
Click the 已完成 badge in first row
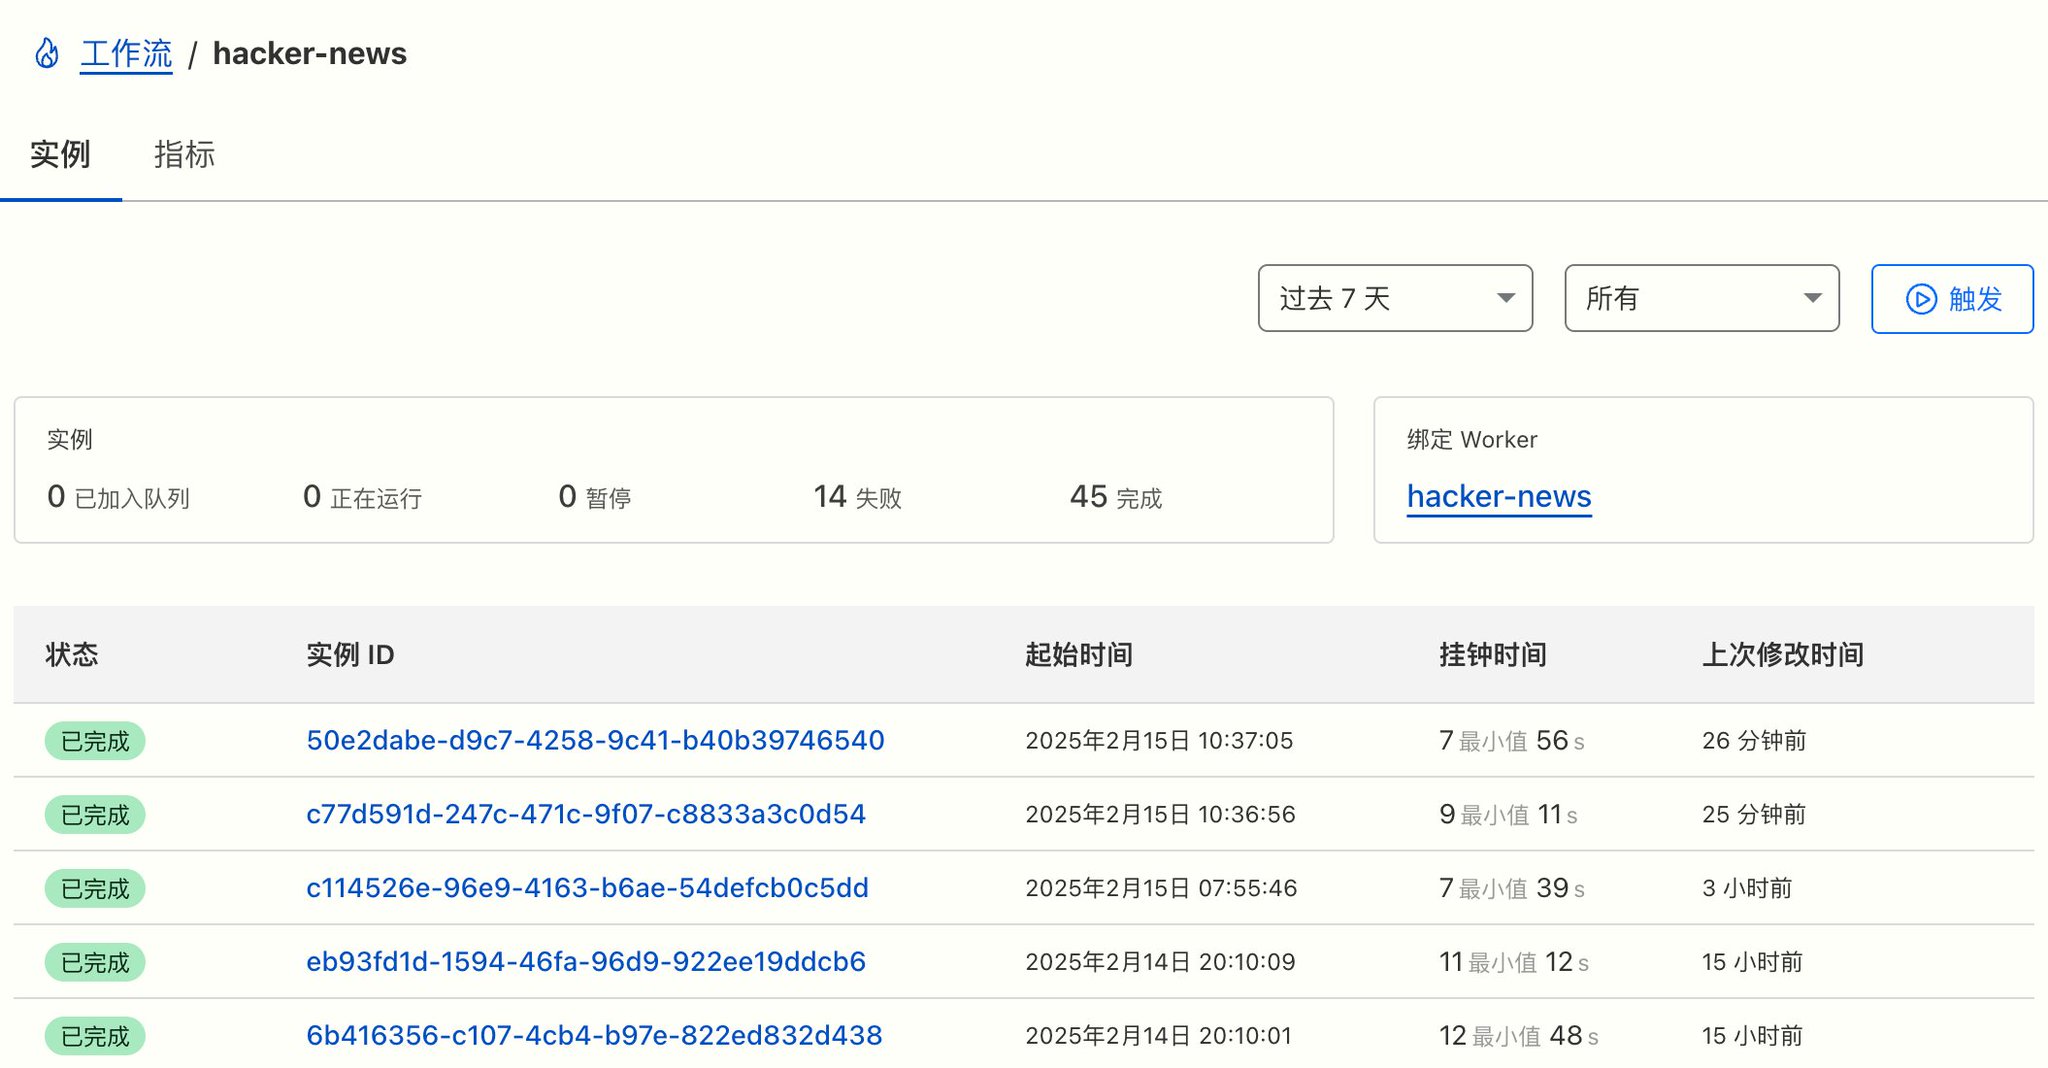point(95,741)
